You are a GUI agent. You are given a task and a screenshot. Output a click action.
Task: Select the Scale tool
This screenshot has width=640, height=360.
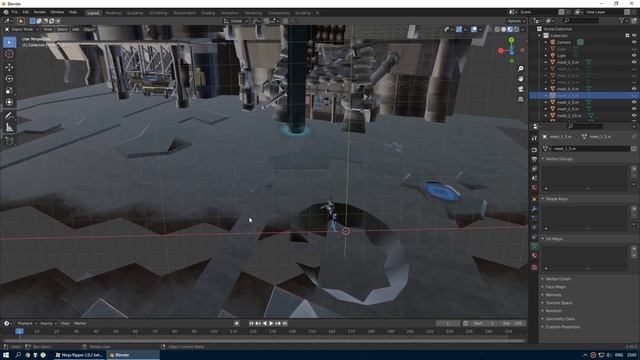point(9,91)
